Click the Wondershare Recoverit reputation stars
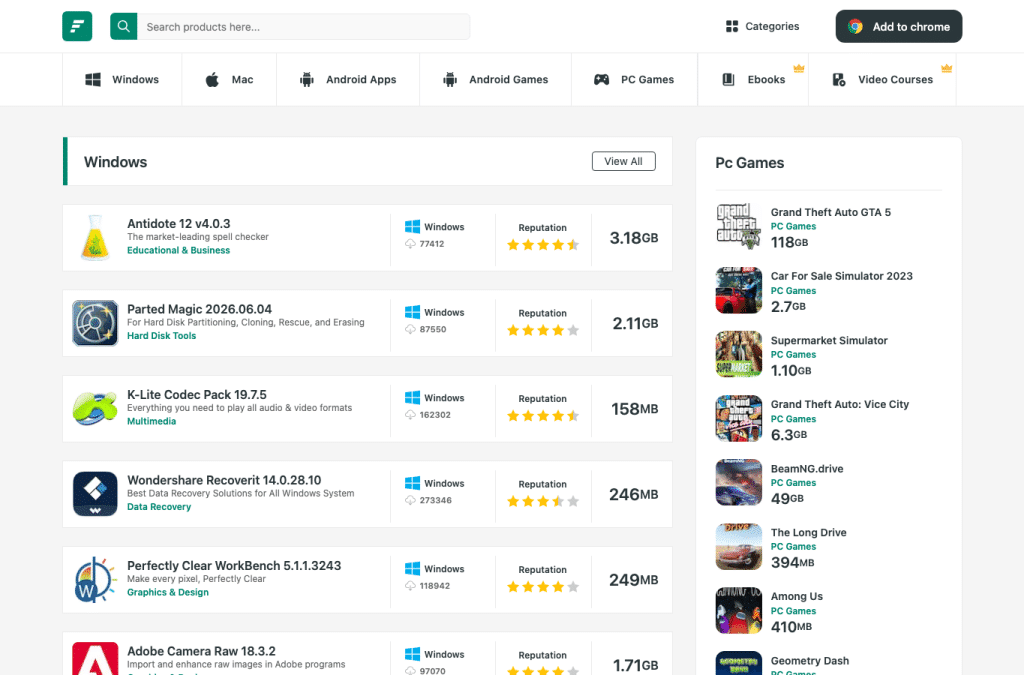This screenshot has height=675, width=1024. point(543,502)
